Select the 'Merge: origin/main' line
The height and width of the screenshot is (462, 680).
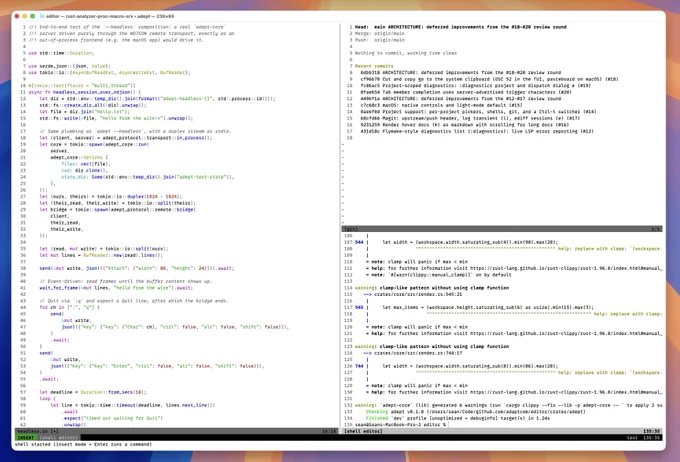[x=379, y=33]
